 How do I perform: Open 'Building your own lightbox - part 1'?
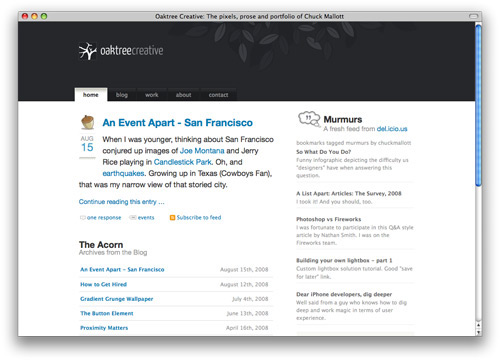344,260
